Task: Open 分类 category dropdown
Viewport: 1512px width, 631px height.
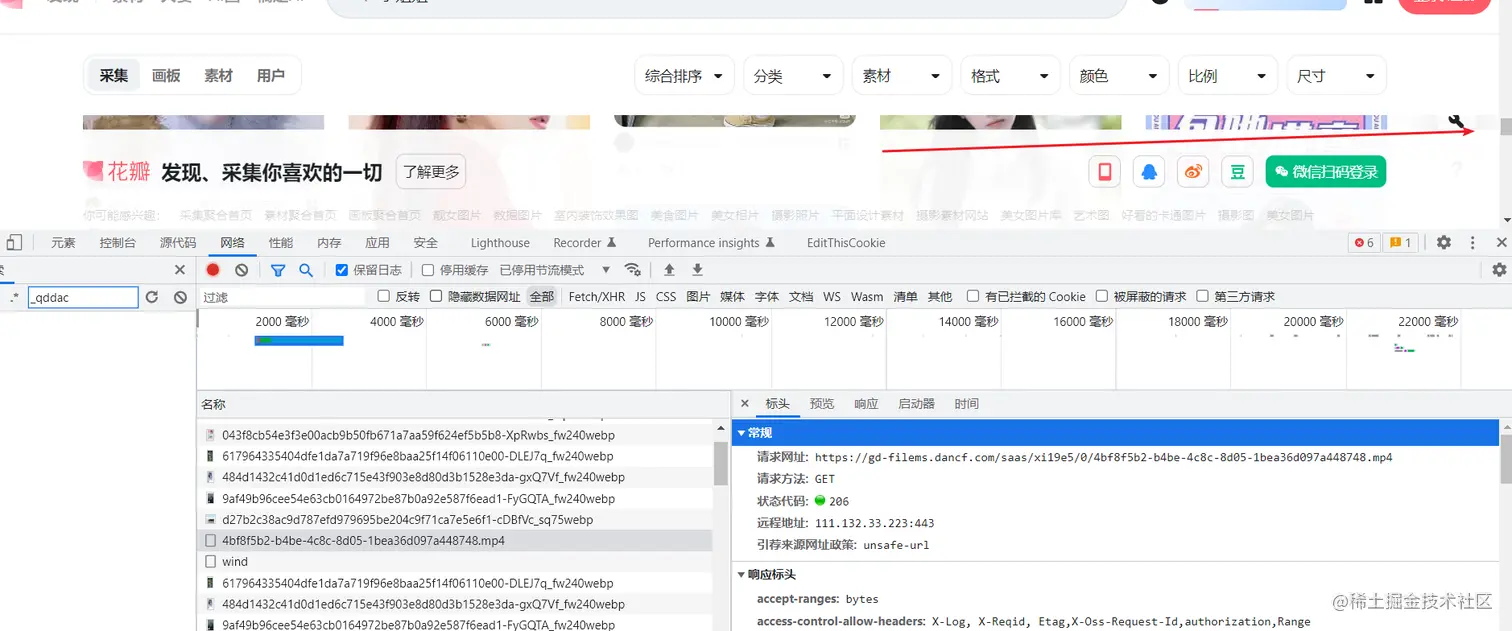Action: click(x=793, y=76)
